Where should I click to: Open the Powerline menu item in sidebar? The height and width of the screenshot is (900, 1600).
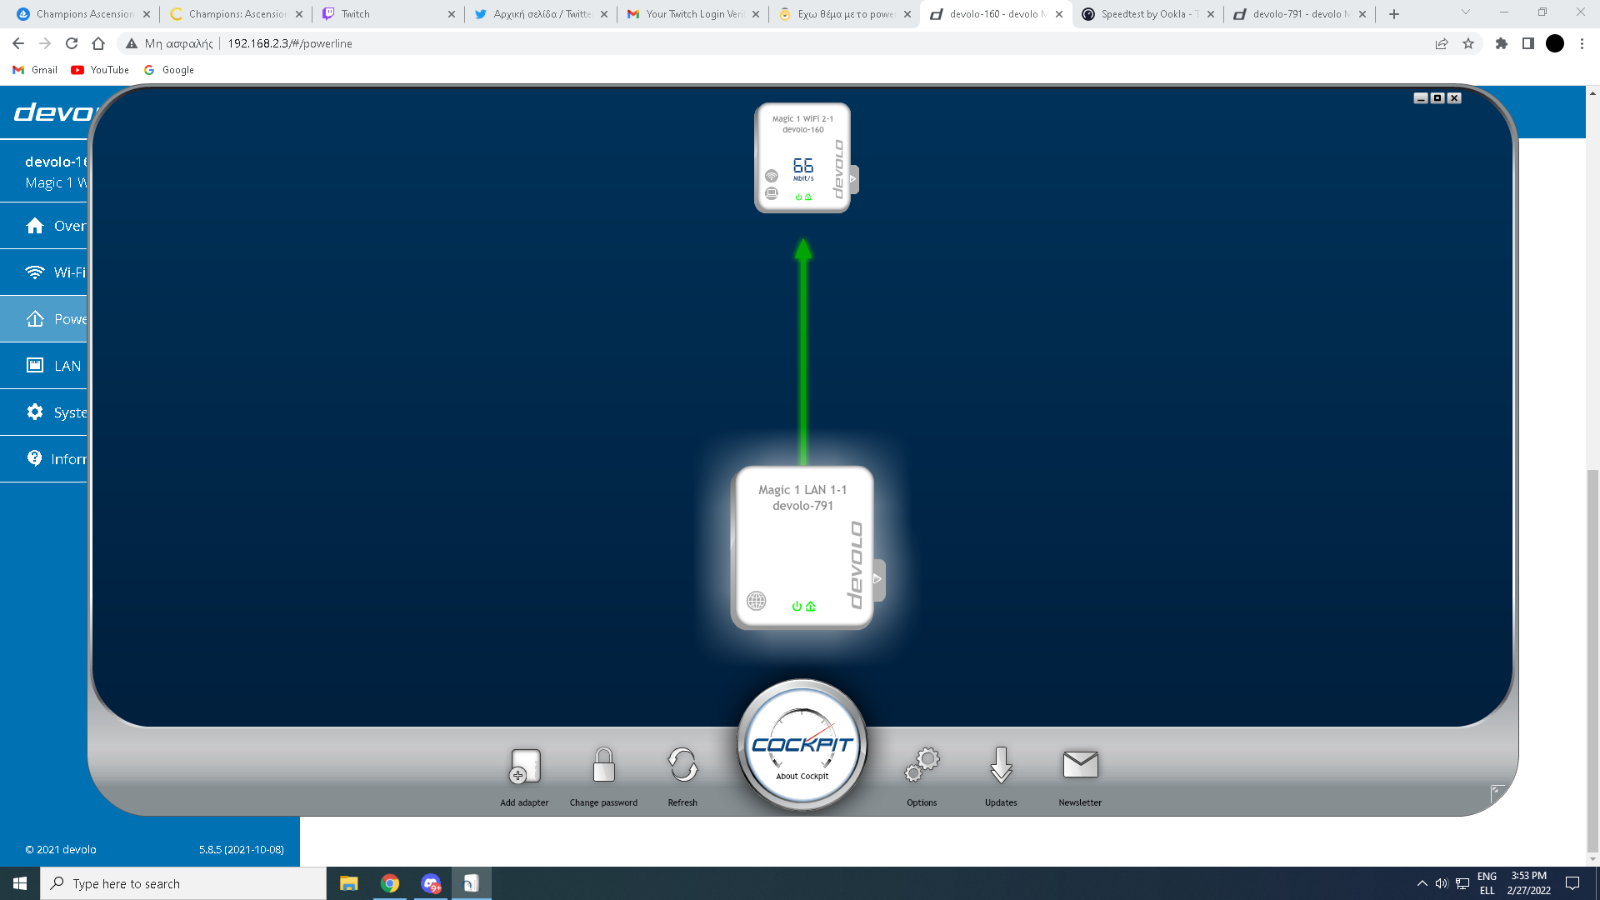coord(44,319)
